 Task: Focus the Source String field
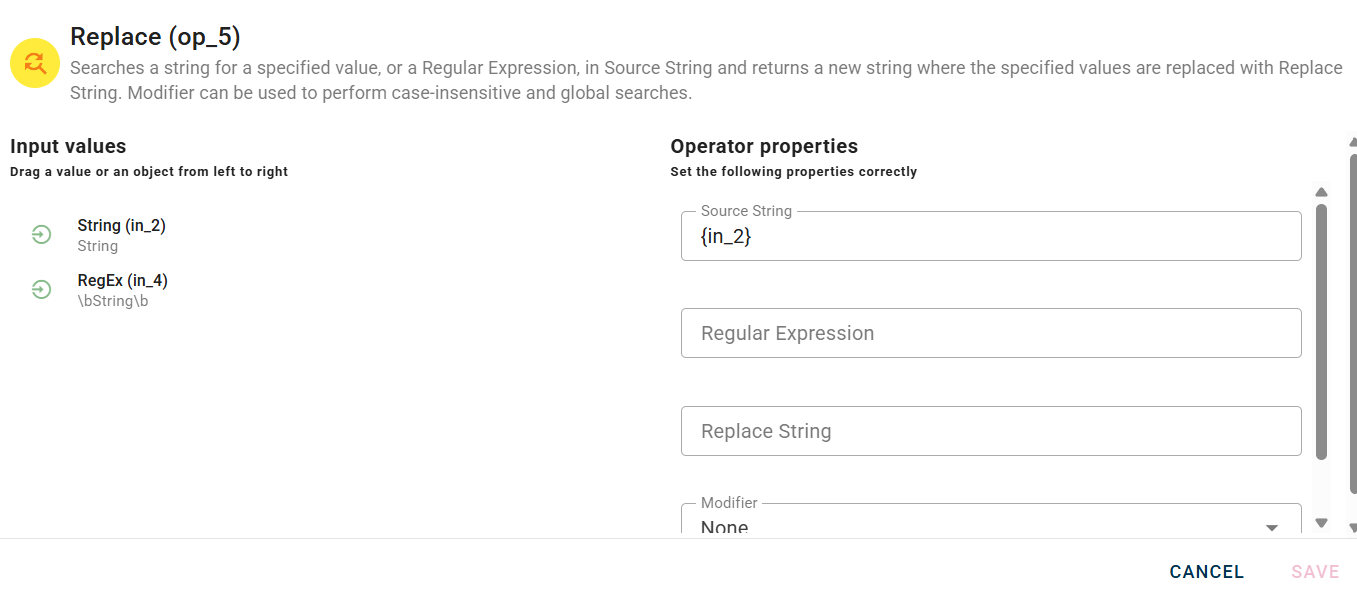coord(990,237)
